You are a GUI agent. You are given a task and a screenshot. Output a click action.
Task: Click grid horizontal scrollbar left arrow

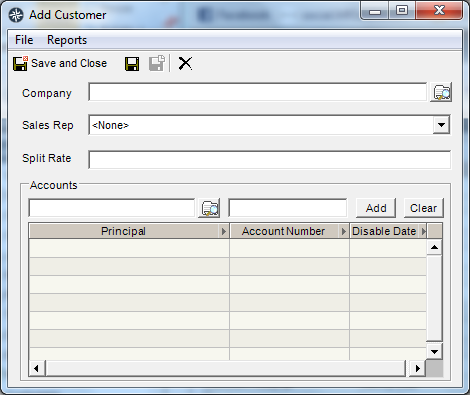pos(37,368)
